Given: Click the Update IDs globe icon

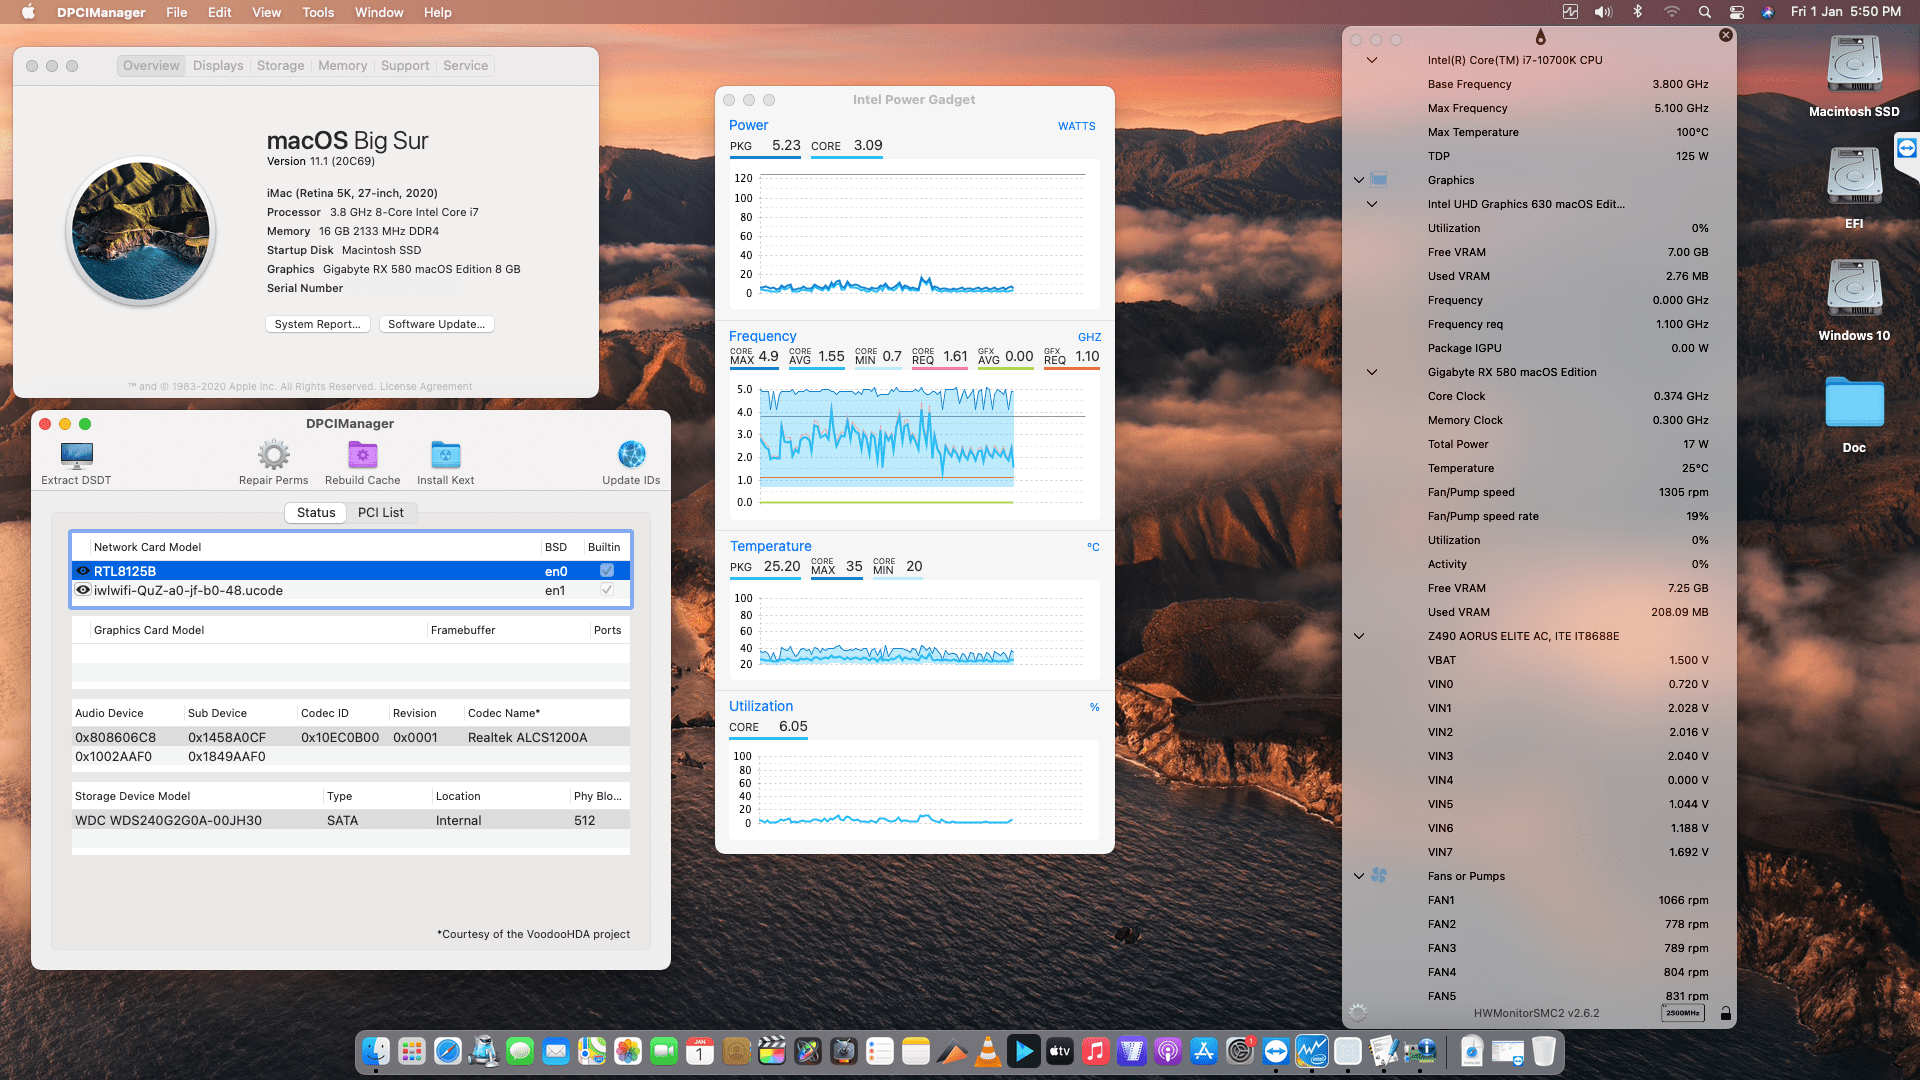Looking at the screenshot, I should click(x=631, y=455).
